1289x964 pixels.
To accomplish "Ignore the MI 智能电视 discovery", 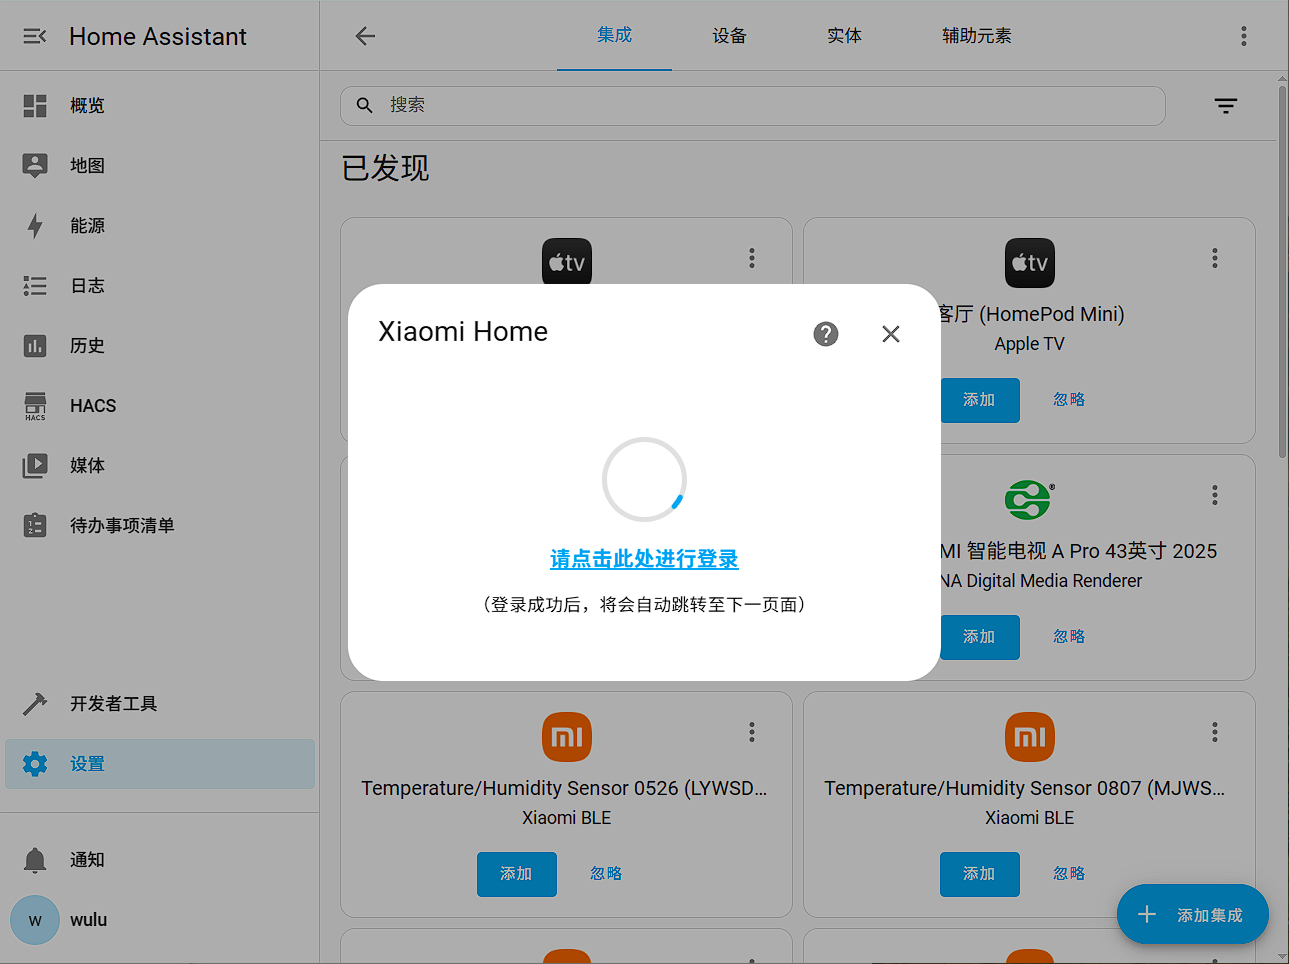I will click(1069, 637).
